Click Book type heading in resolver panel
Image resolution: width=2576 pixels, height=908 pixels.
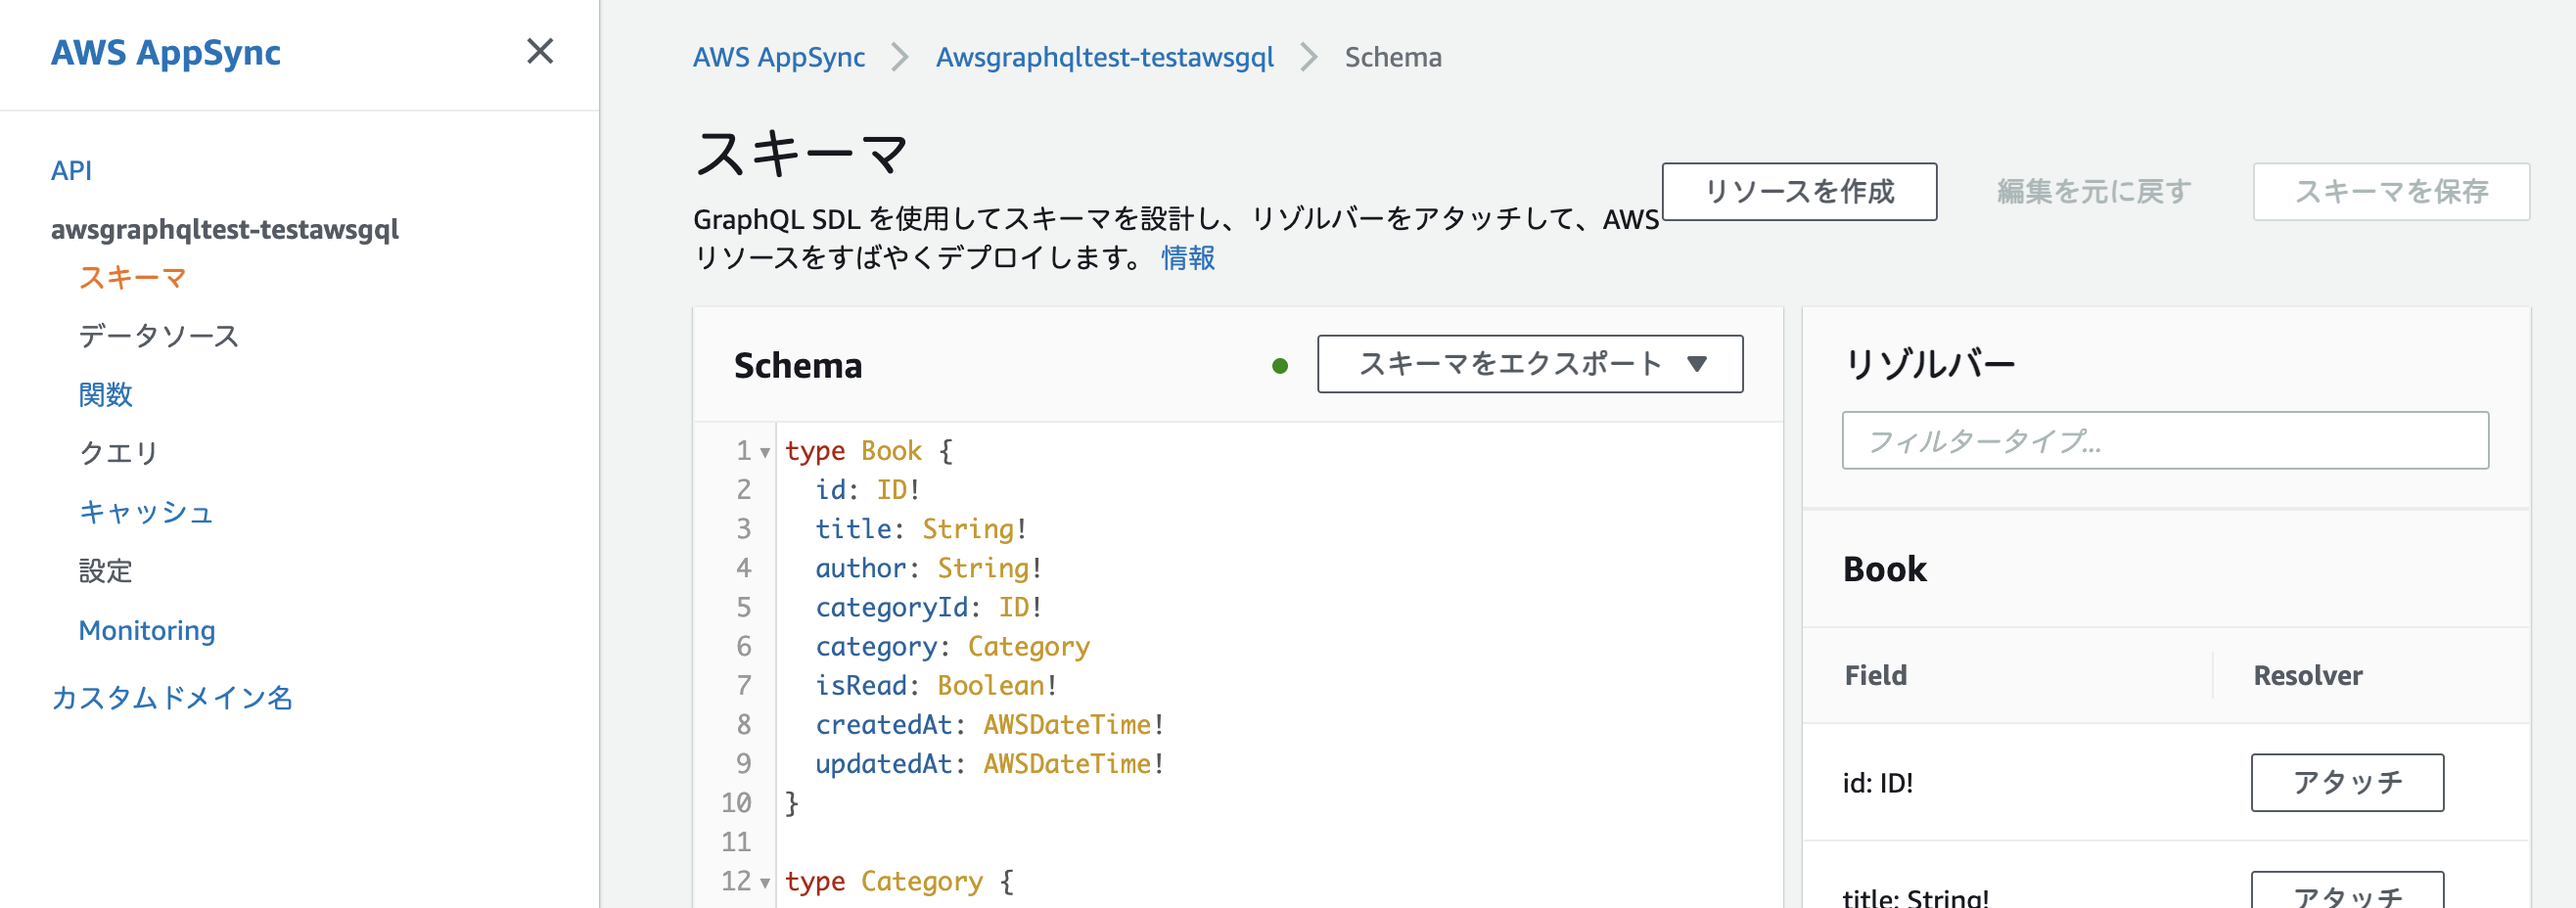pyautogui.click(x=1885, y=569)
